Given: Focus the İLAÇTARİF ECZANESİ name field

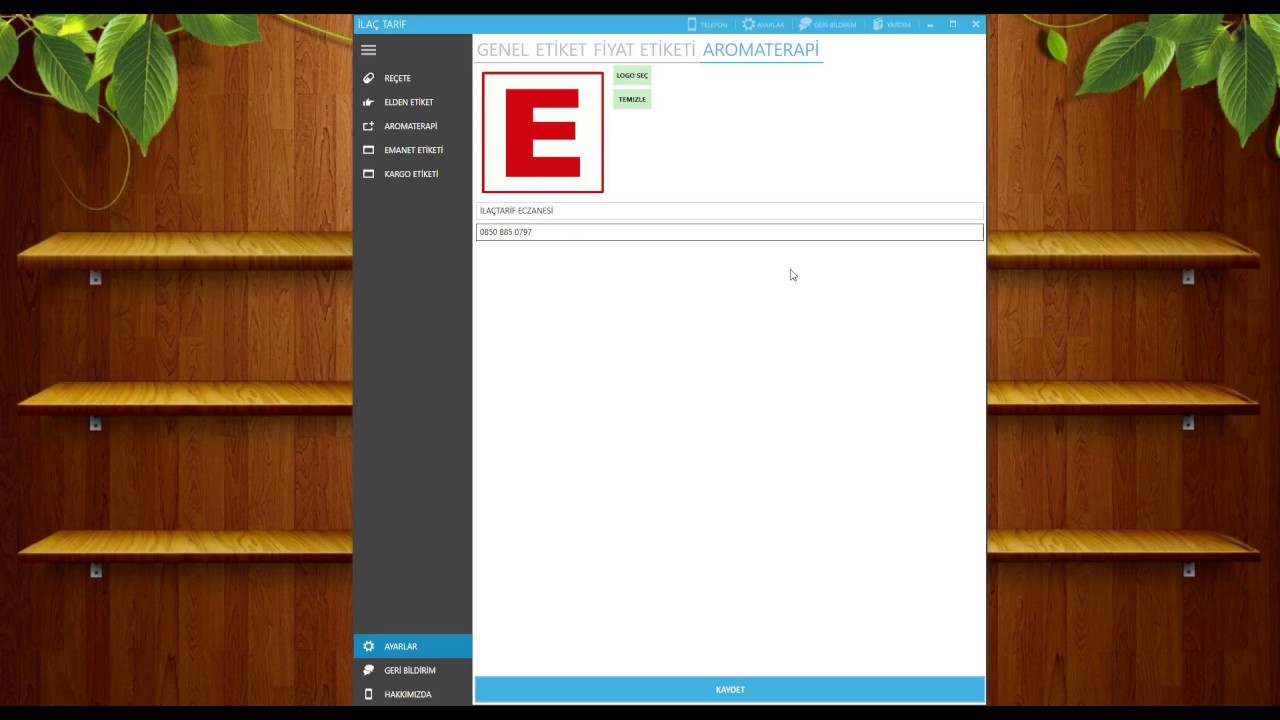Looking at the screenshot, I should [730, 211].
